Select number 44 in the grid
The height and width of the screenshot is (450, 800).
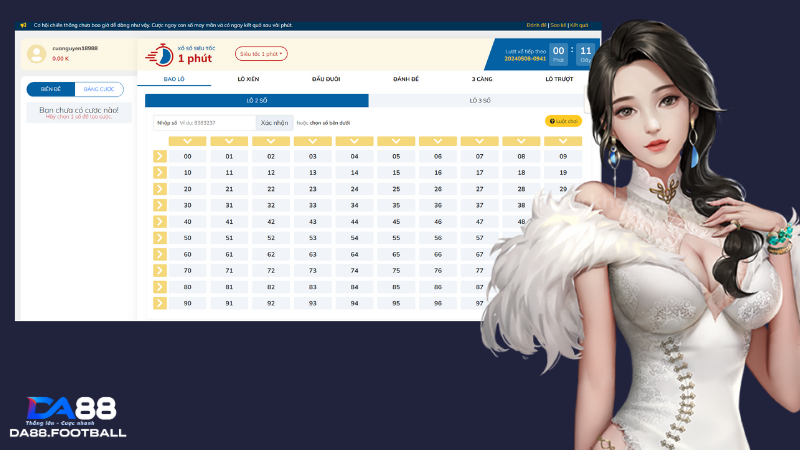click(354, 221)
